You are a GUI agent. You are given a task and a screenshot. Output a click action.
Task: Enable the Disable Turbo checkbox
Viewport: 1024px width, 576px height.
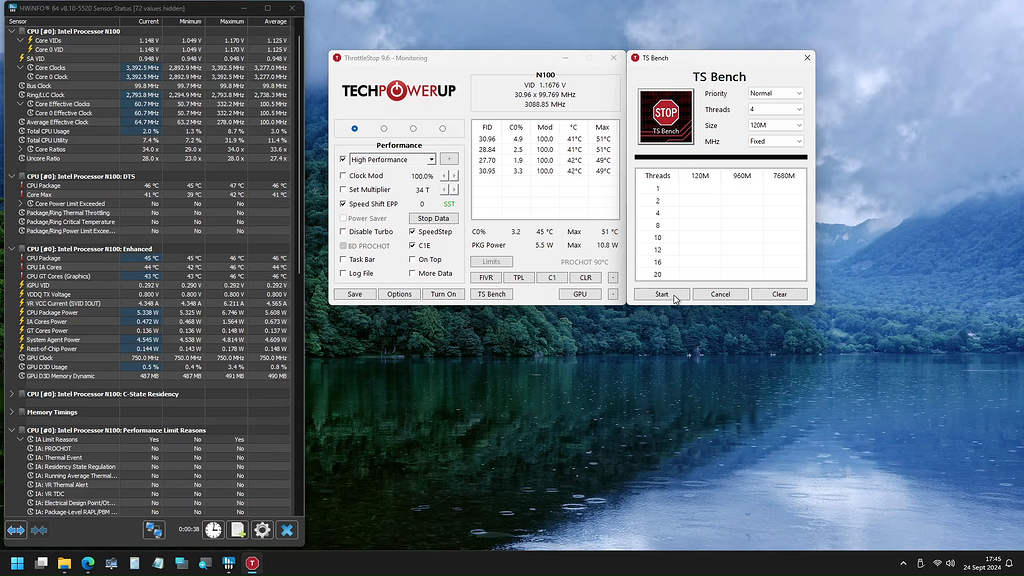(342, 231)
